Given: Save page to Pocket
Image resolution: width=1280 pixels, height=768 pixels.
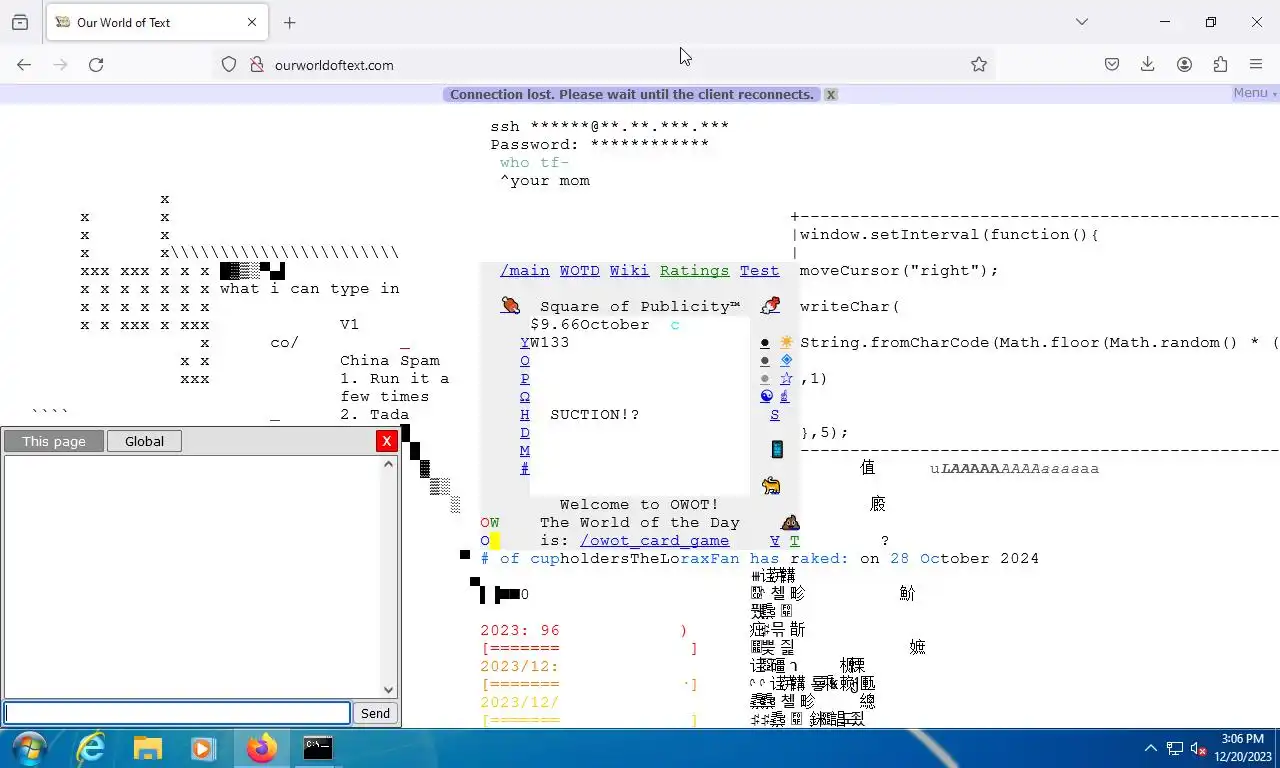Looking at the screenshot, I should (x=1112, y=64).
